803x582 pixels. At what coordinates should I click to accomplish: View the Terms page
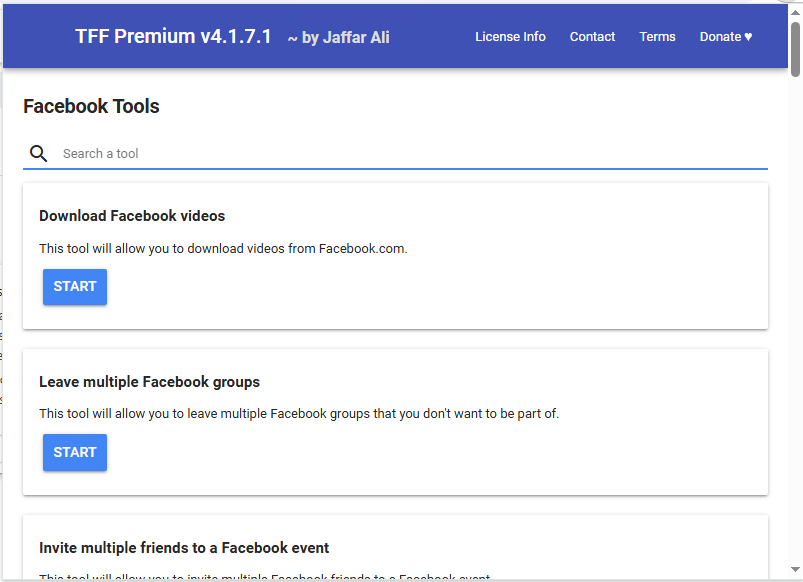657,36
